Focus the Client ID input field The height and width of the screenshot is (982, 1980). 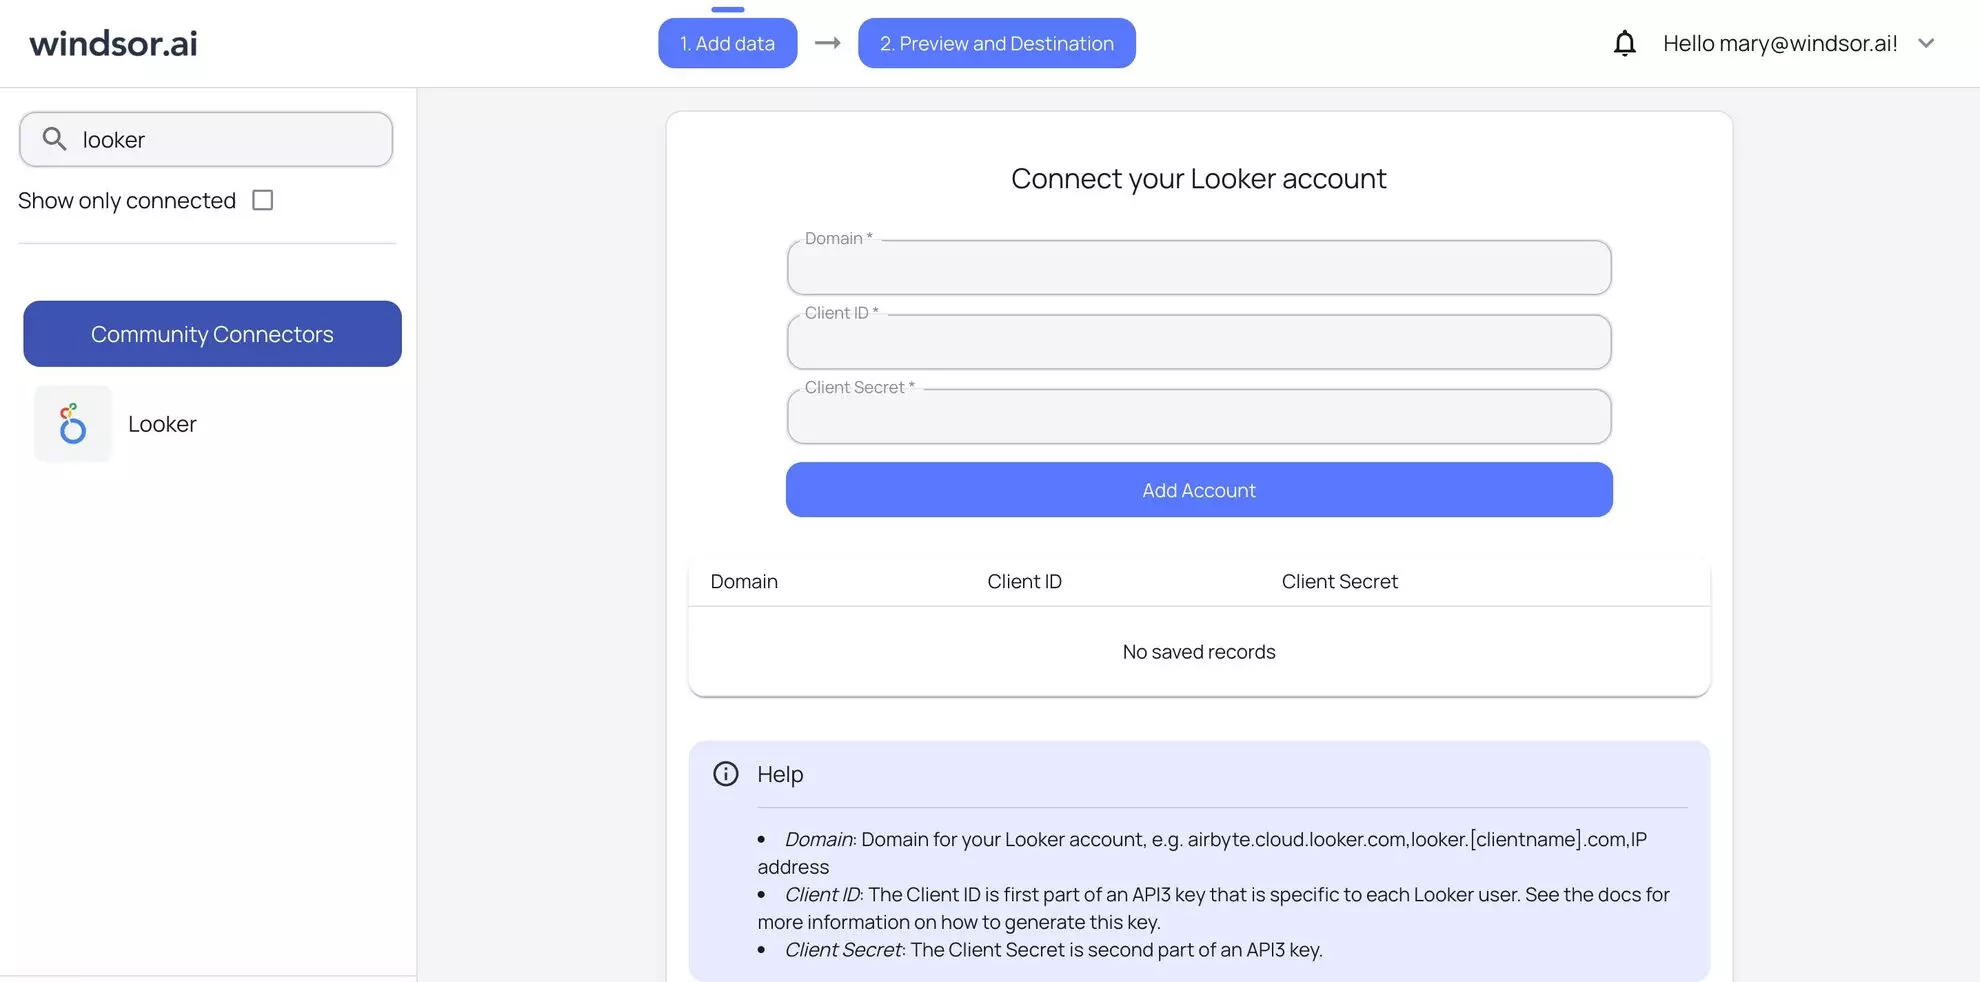click(x=1199, y=342)
